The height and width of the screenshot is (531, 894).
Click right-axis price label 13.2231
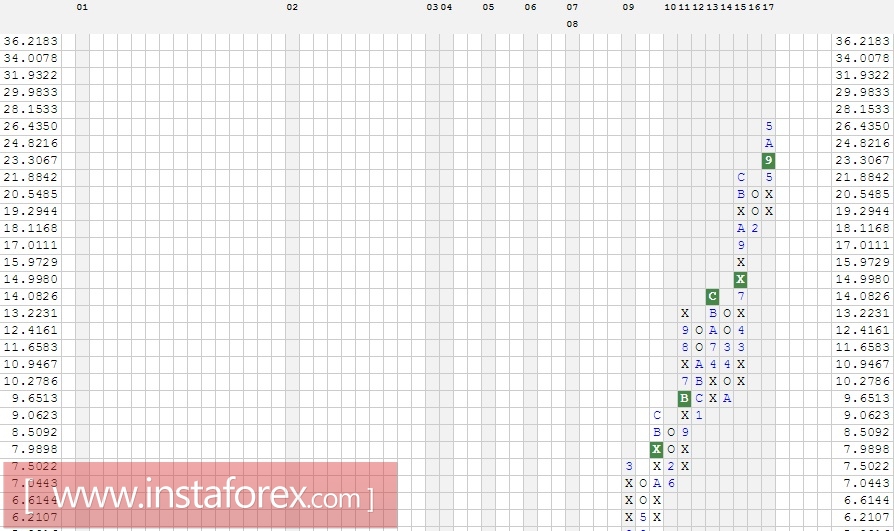(x=863, y=313)
